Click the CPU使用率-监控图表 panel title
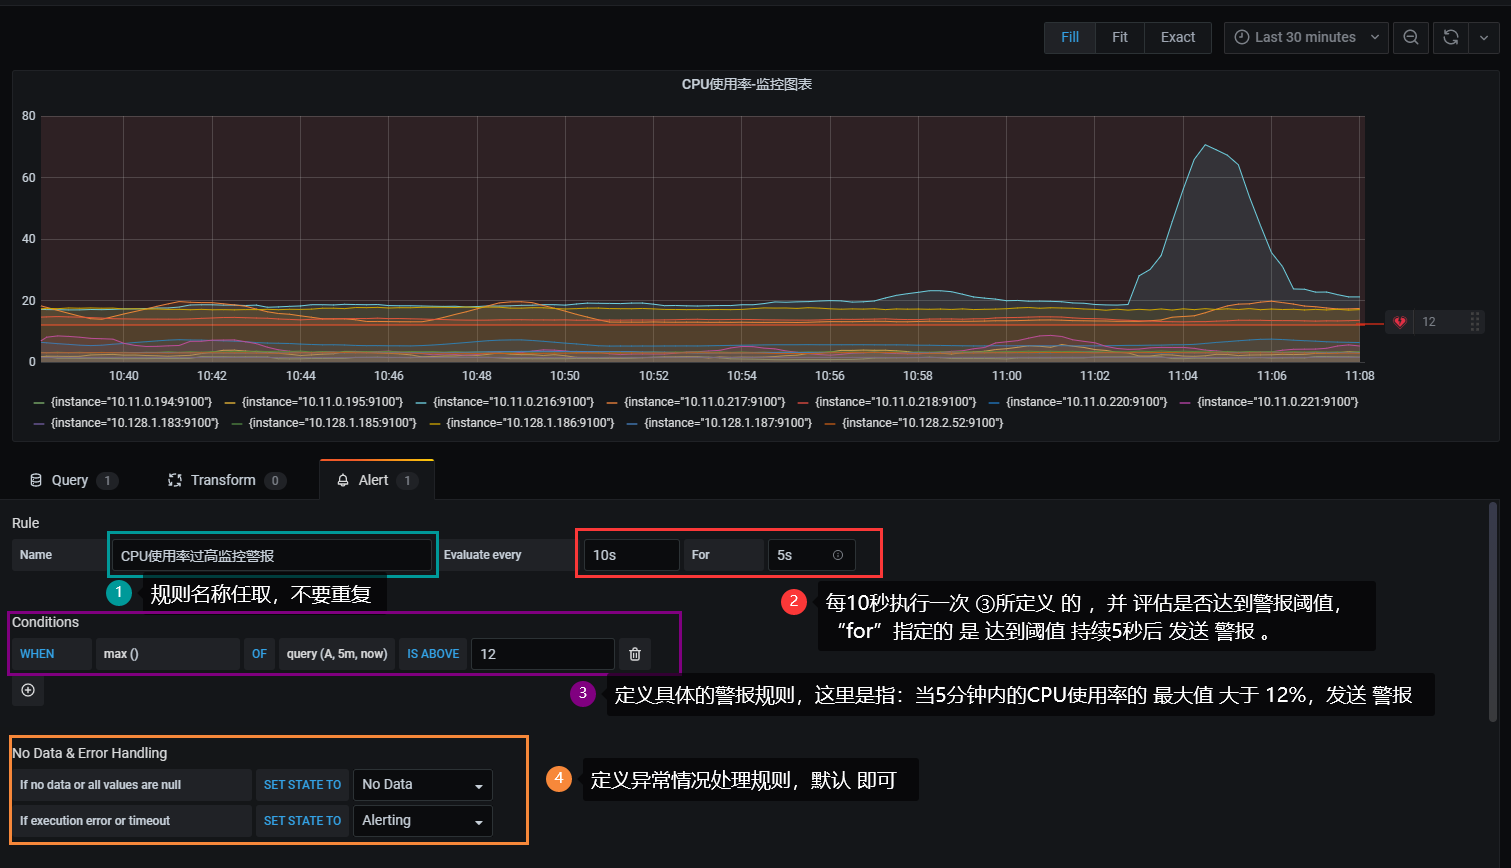1511x868 pixels. pos(747,85)
